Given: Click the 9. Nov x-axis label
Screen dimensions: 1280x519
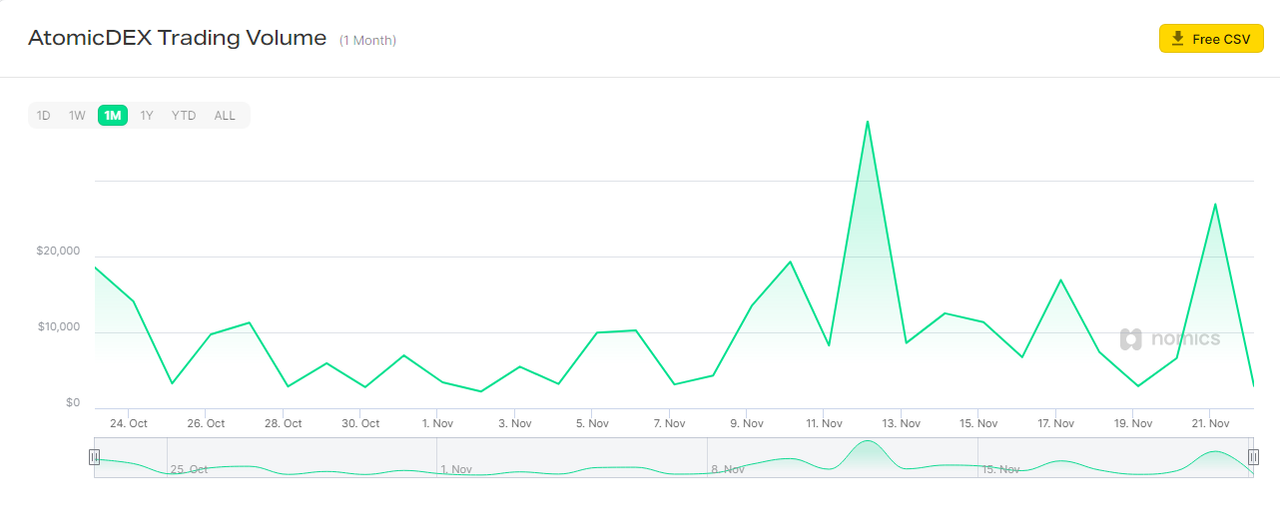Looking at the screenshot, I should point(746,423).
